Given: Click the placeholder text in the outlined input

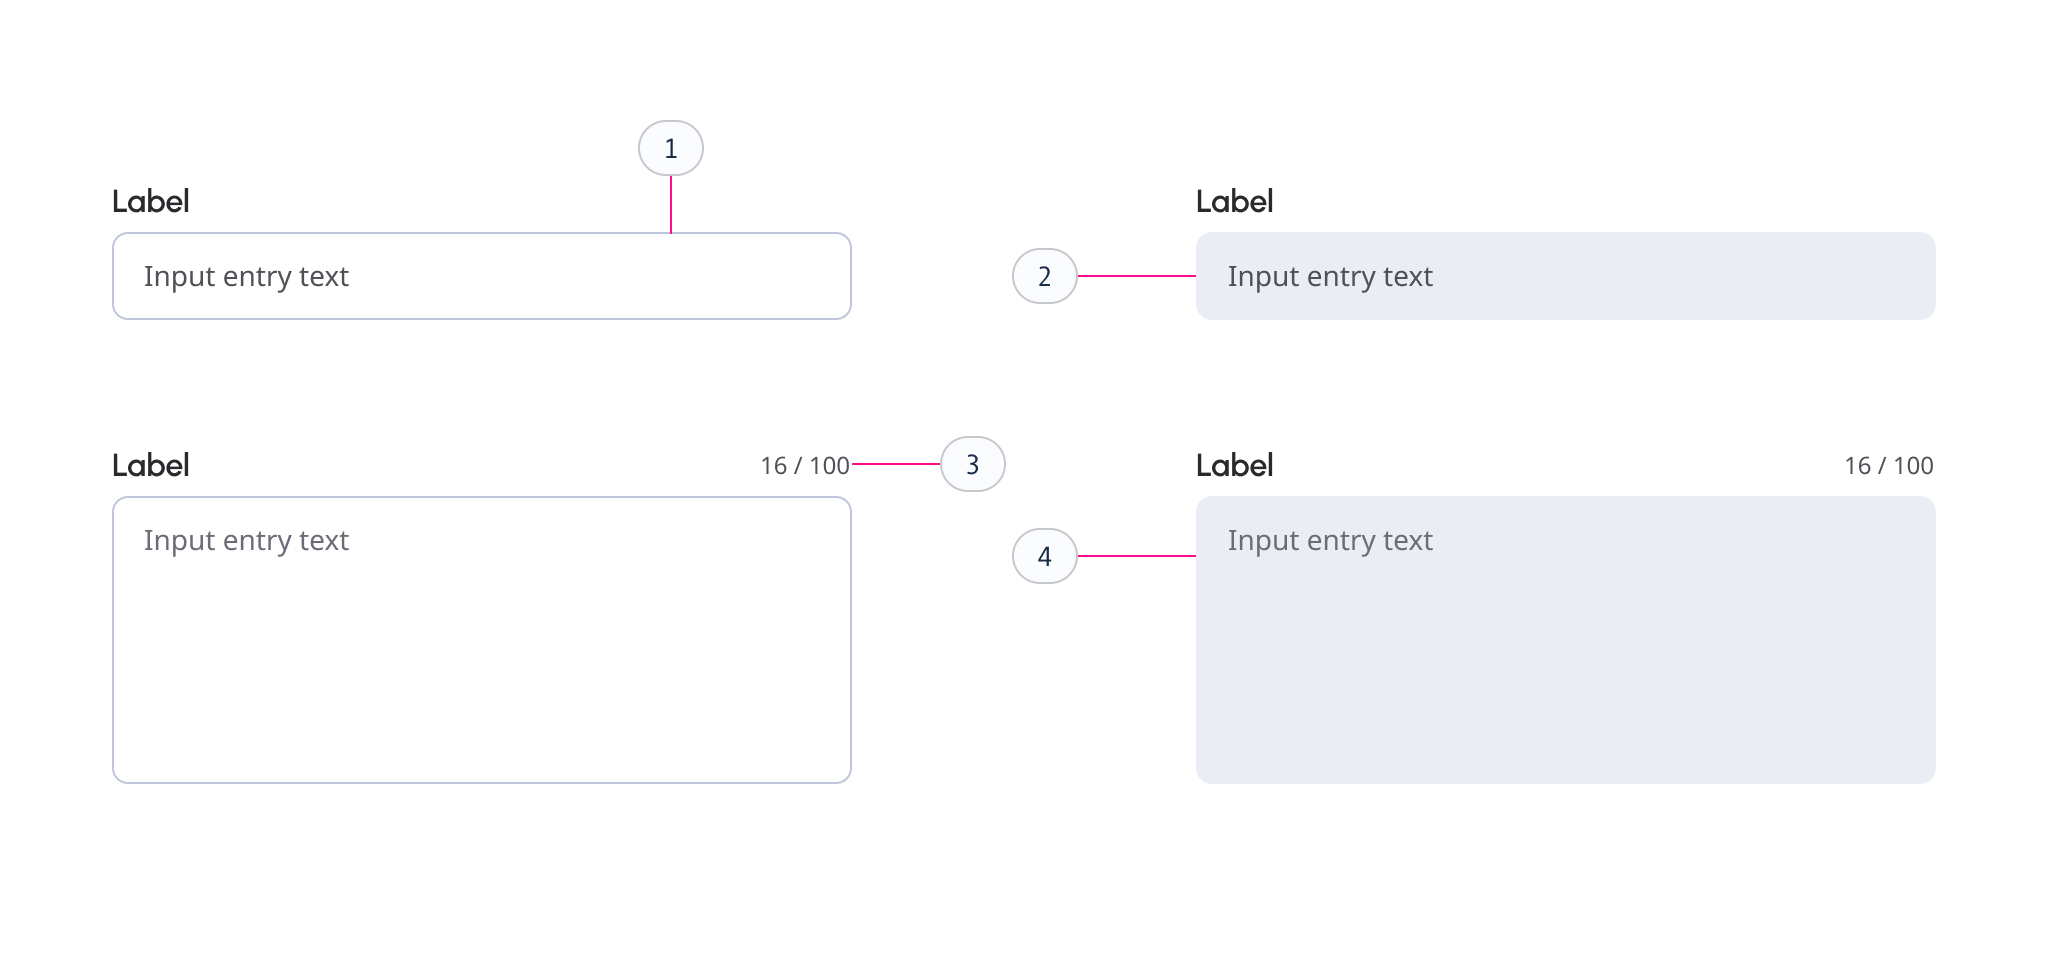Looking at the screenshot, I should 246,276.
